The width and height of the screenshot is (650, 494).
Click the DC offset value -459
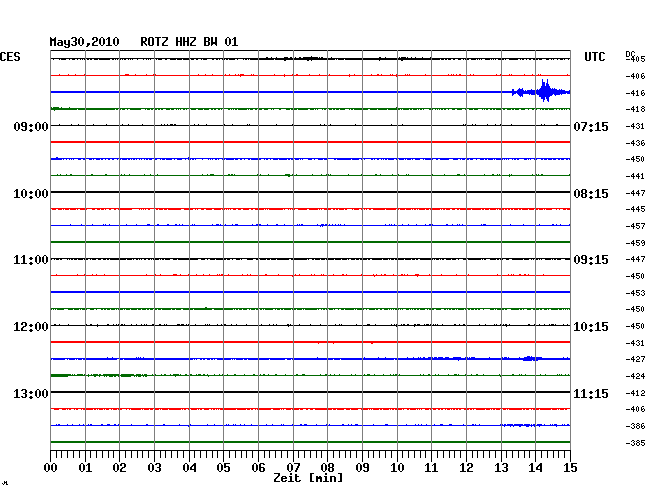tap(635, 243)
